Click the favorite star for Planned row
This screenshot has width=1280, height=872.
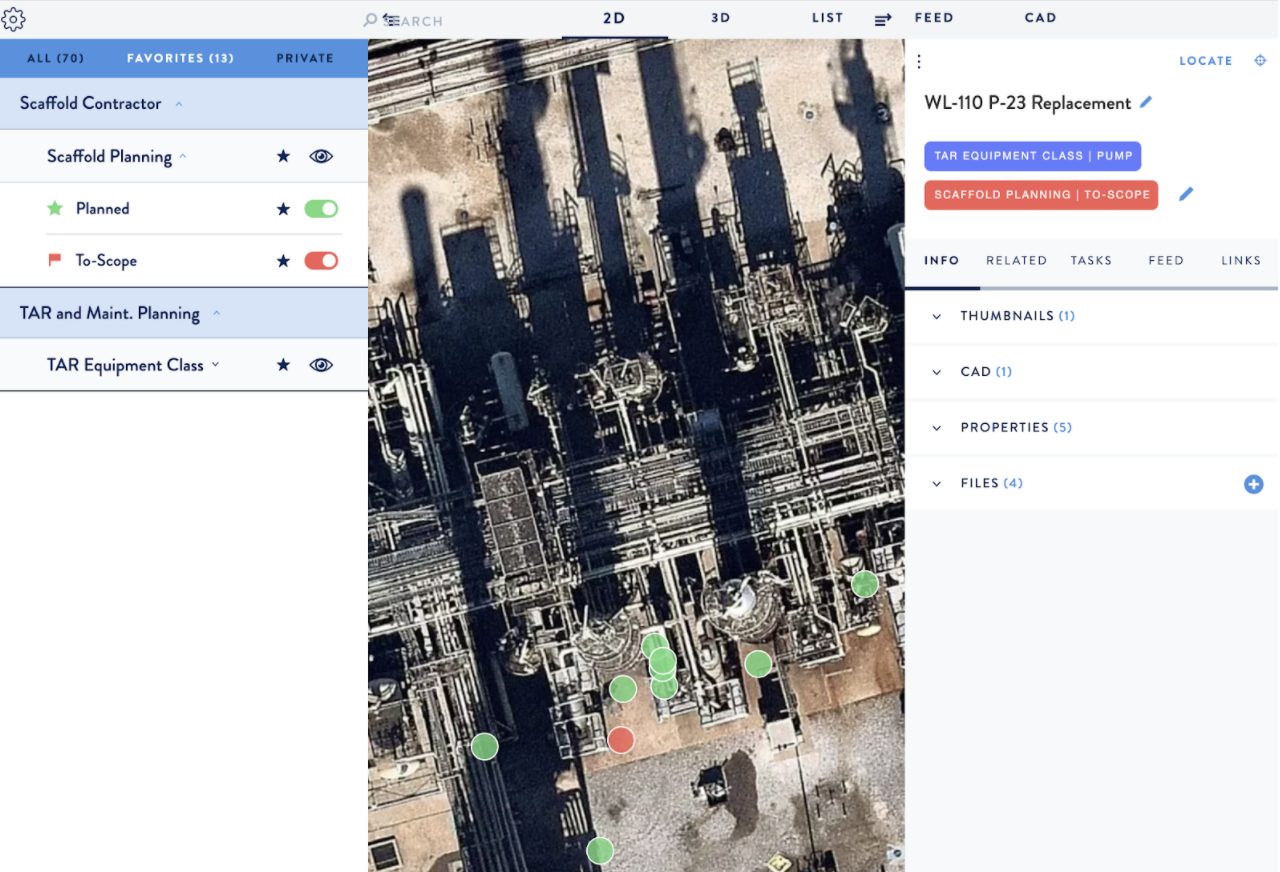tap(283, 209)
